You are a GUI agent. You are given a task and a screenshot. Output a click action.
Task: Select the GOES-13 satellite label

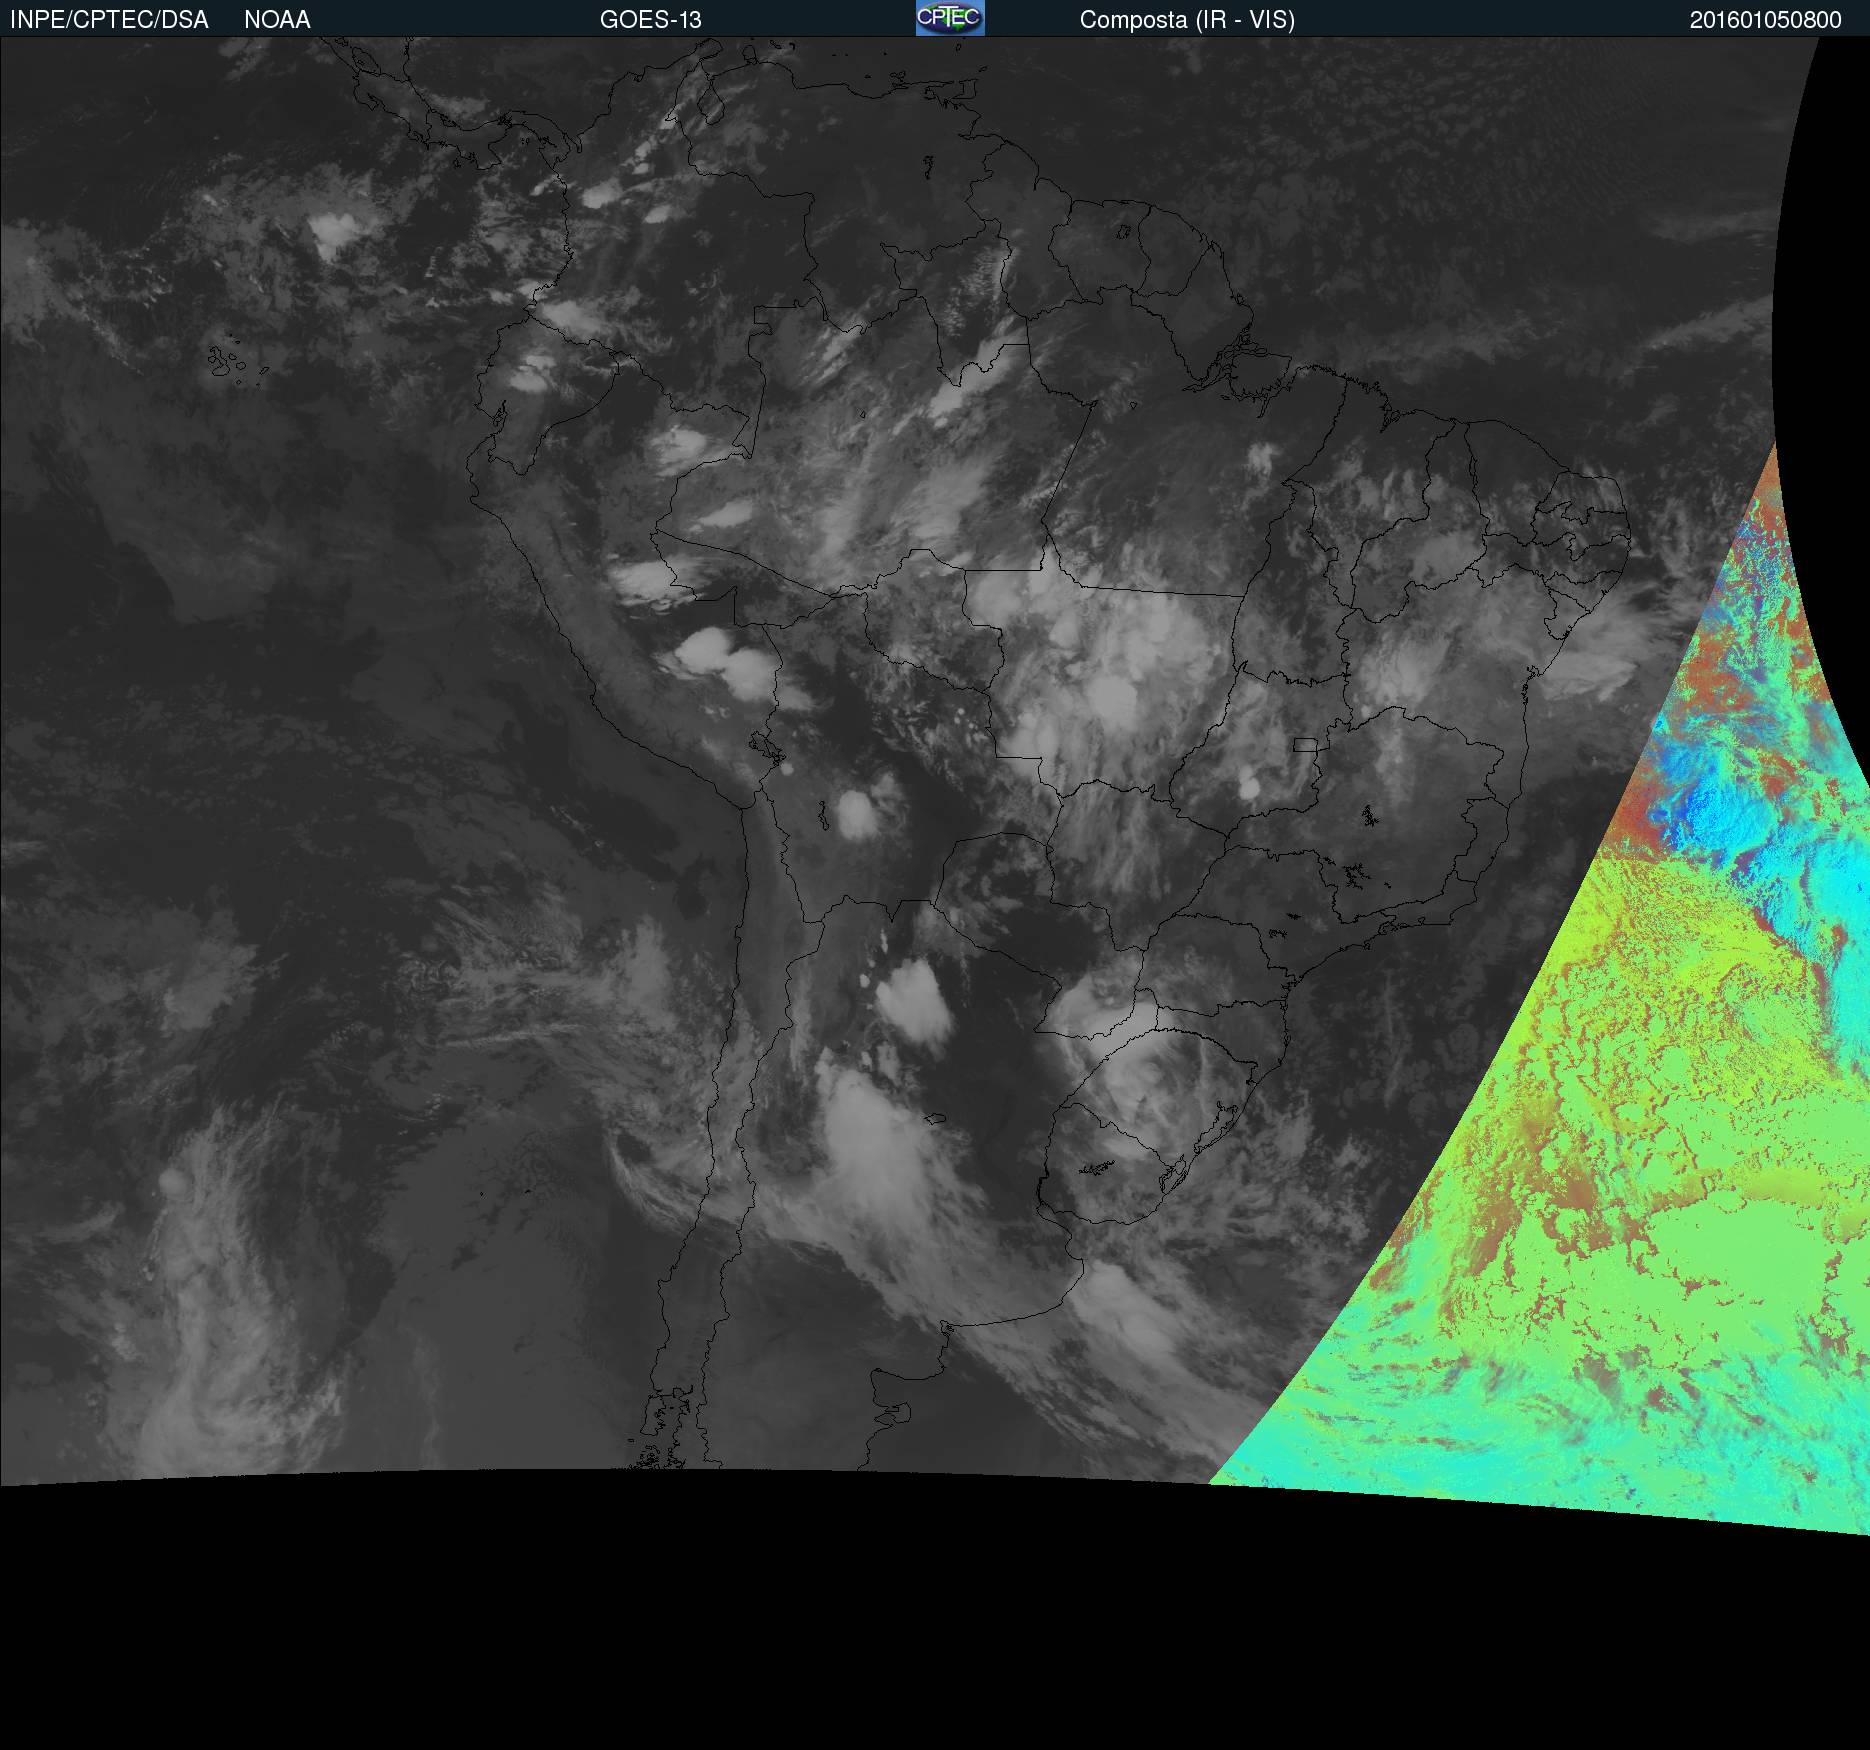point(651,20)
